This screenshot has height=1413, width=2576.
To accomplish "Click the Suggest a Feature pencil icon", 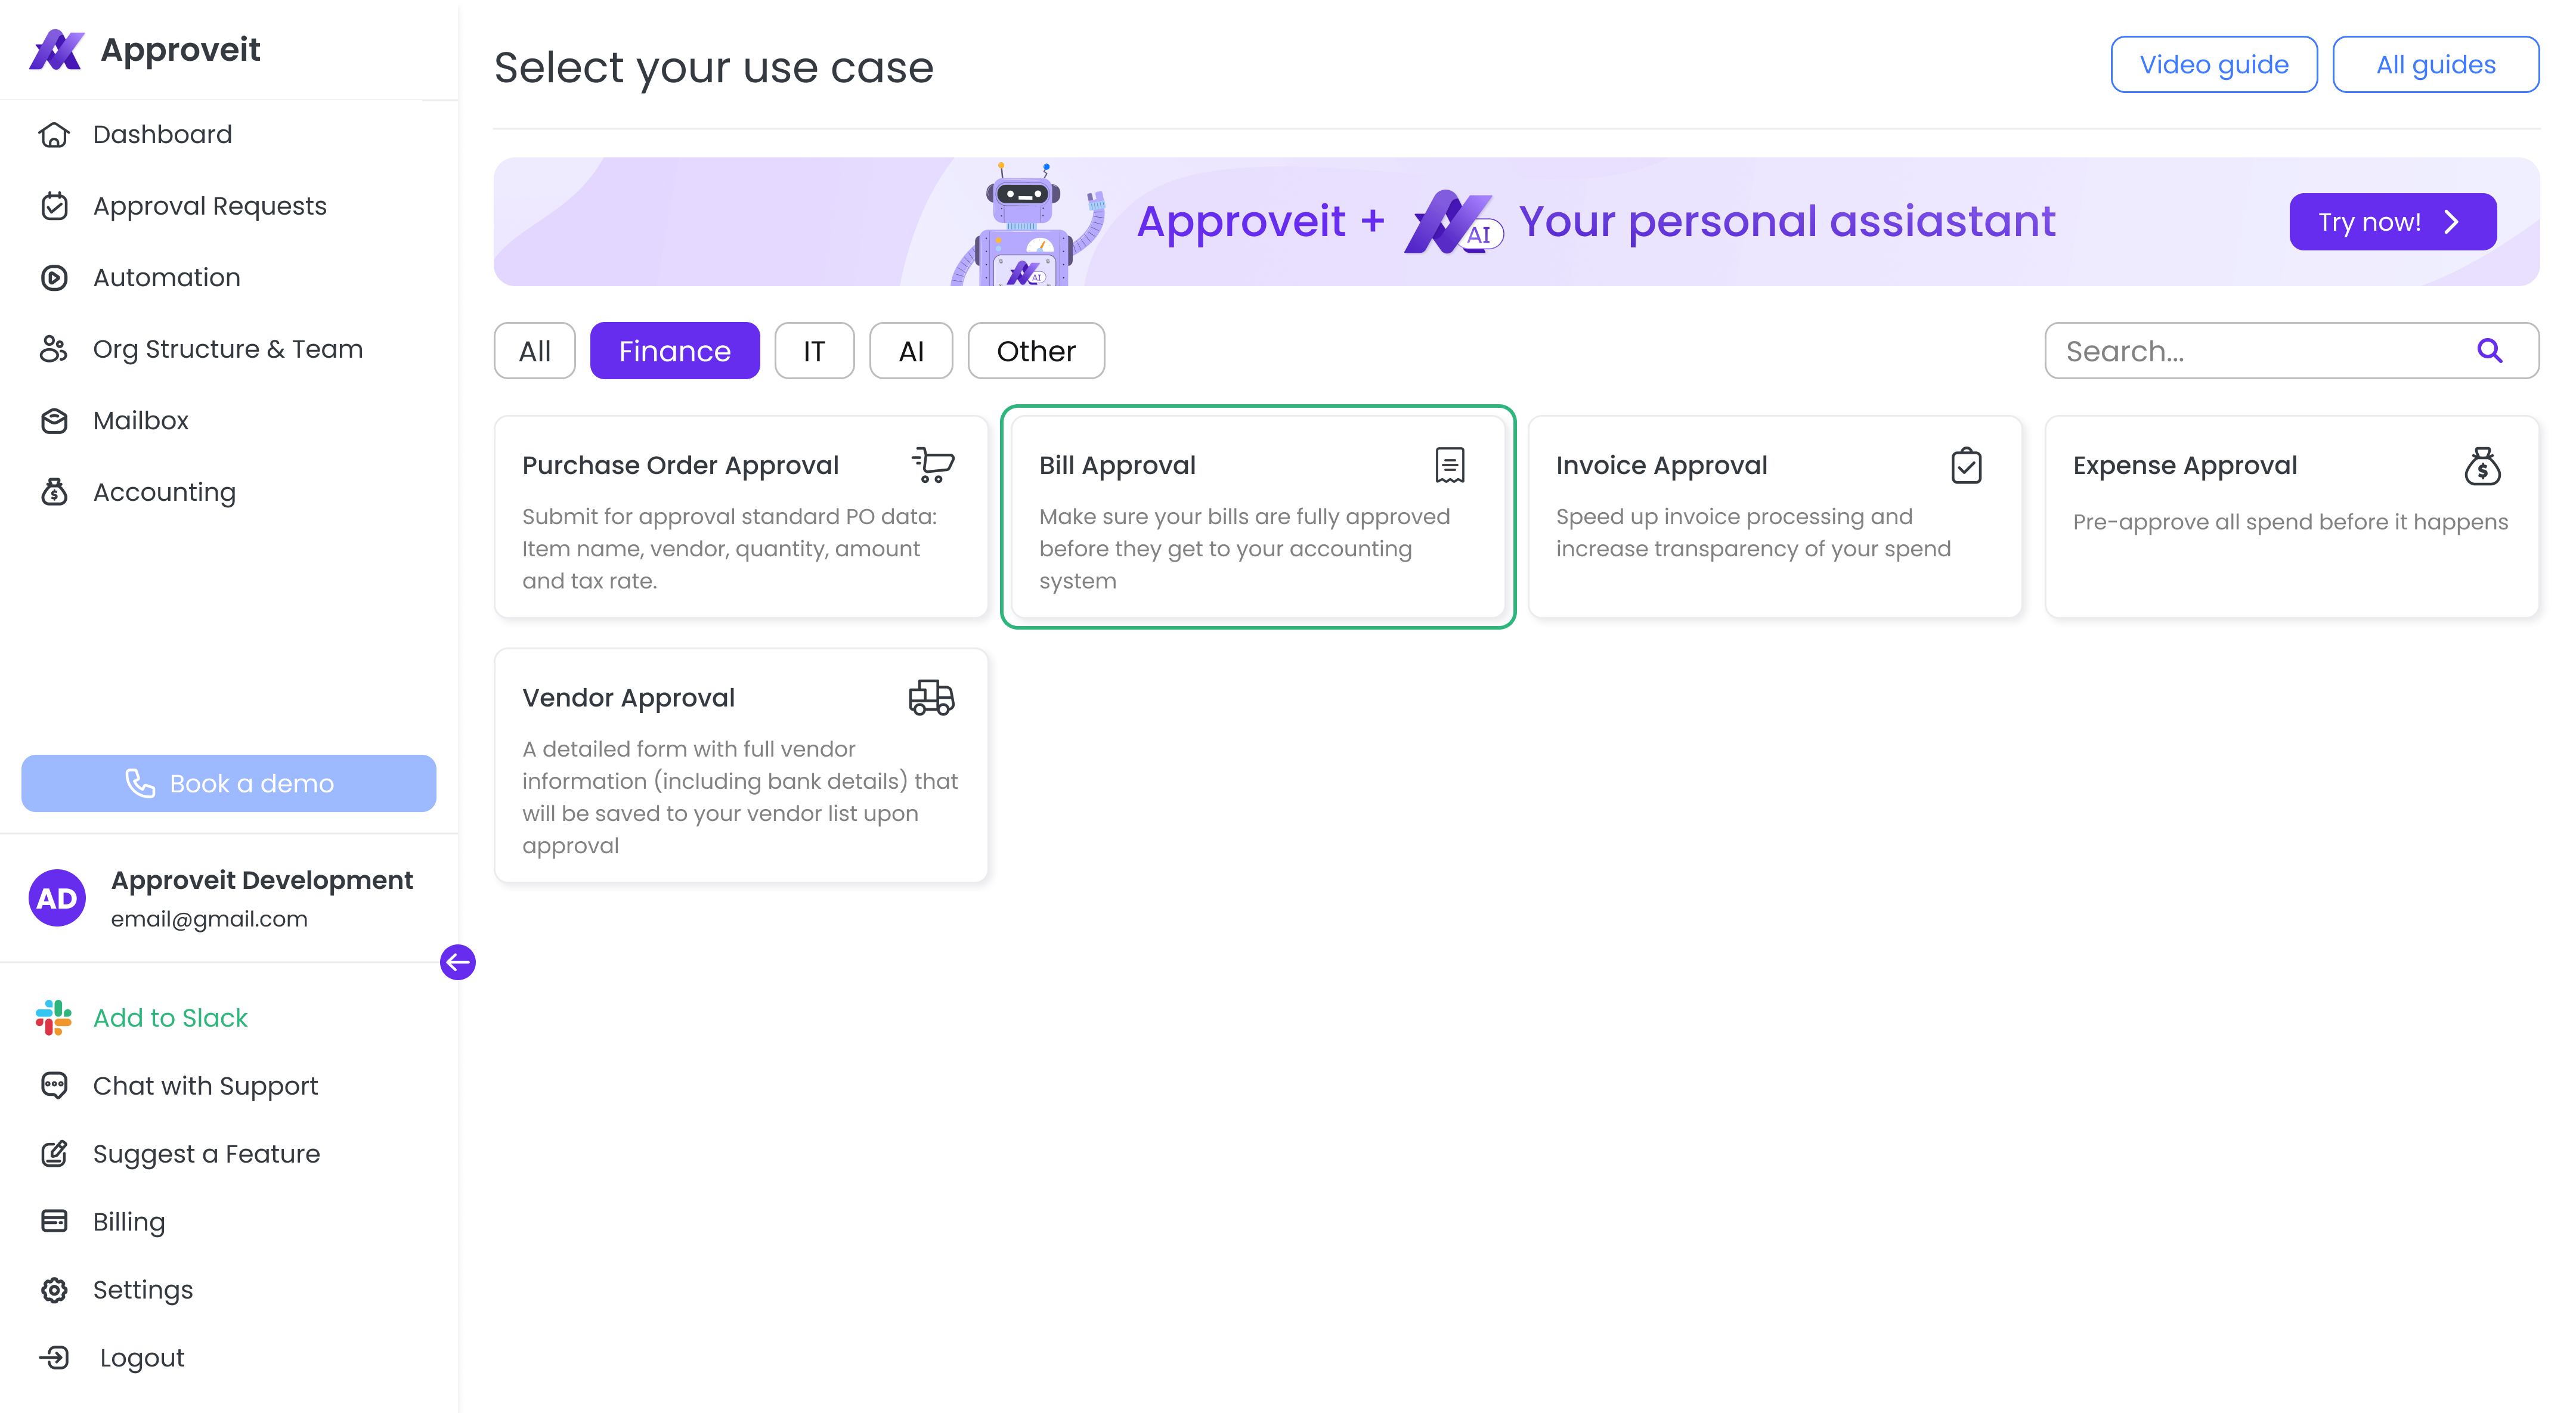I will point(54,1153).
